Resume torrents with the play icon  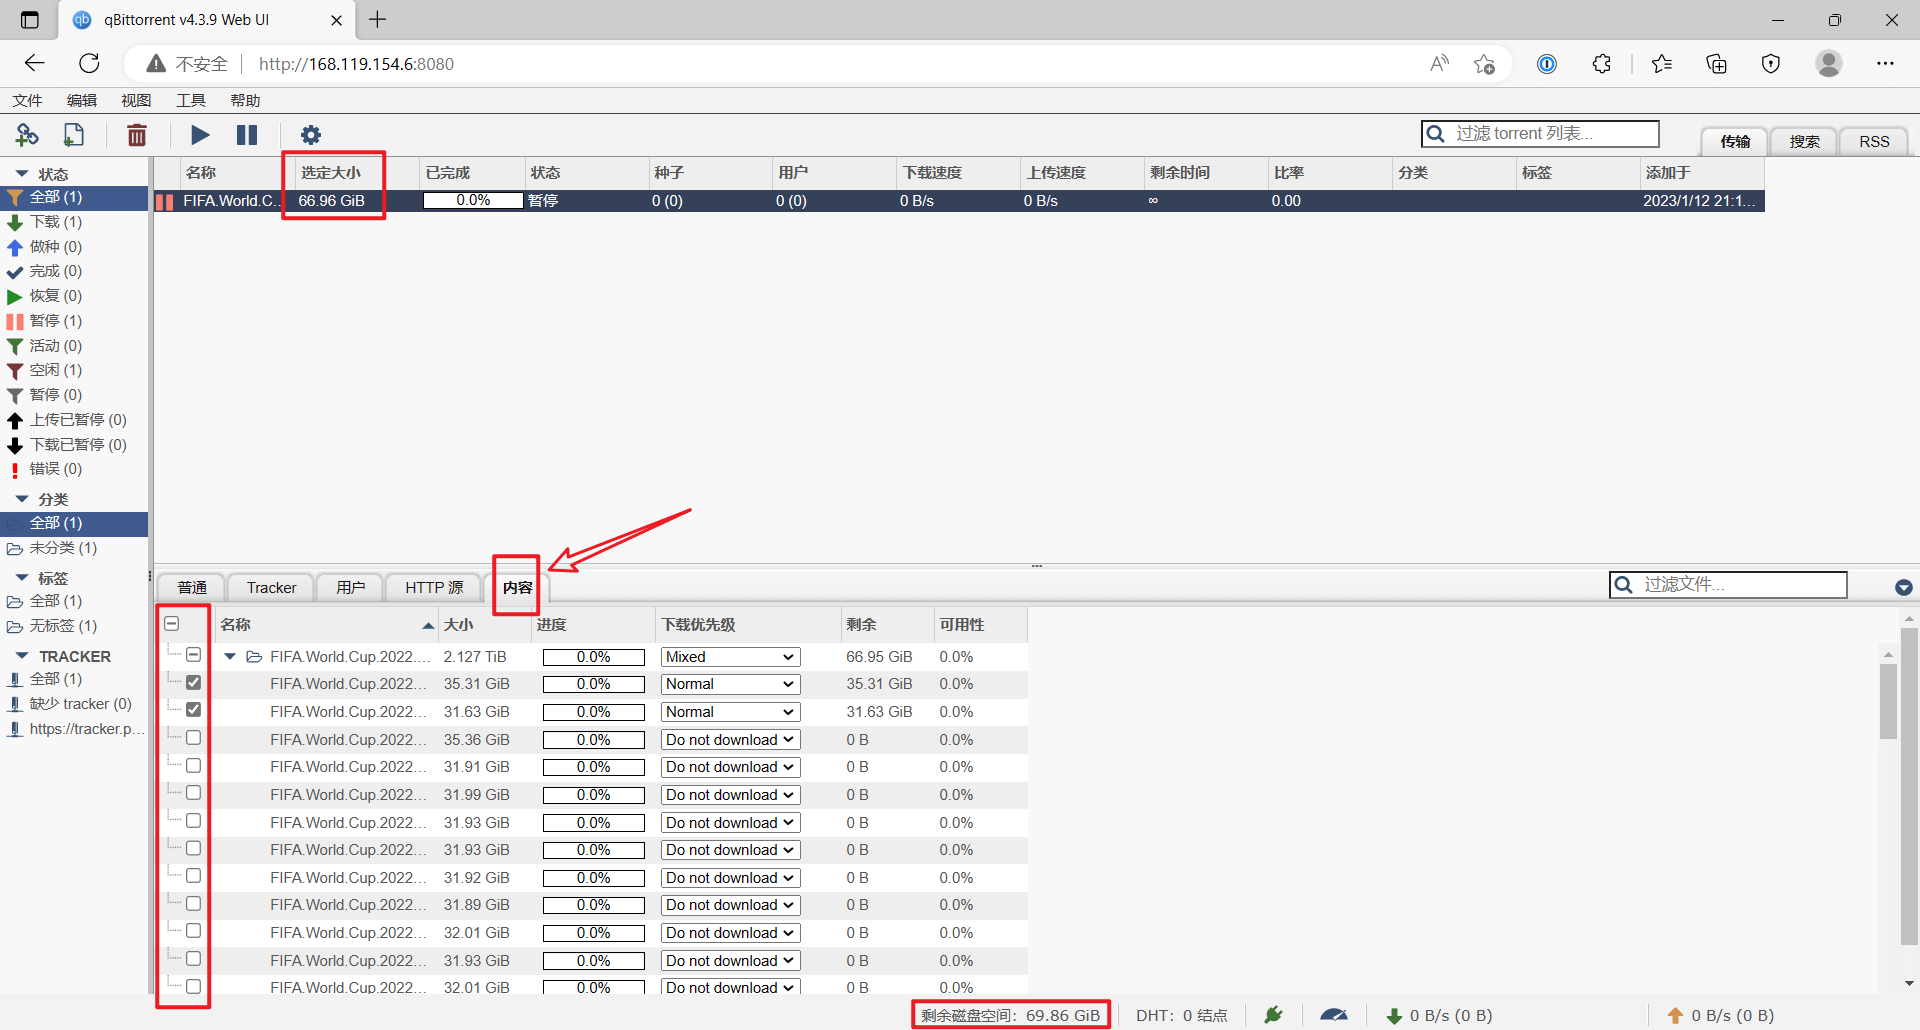click(x=200, y=135)
